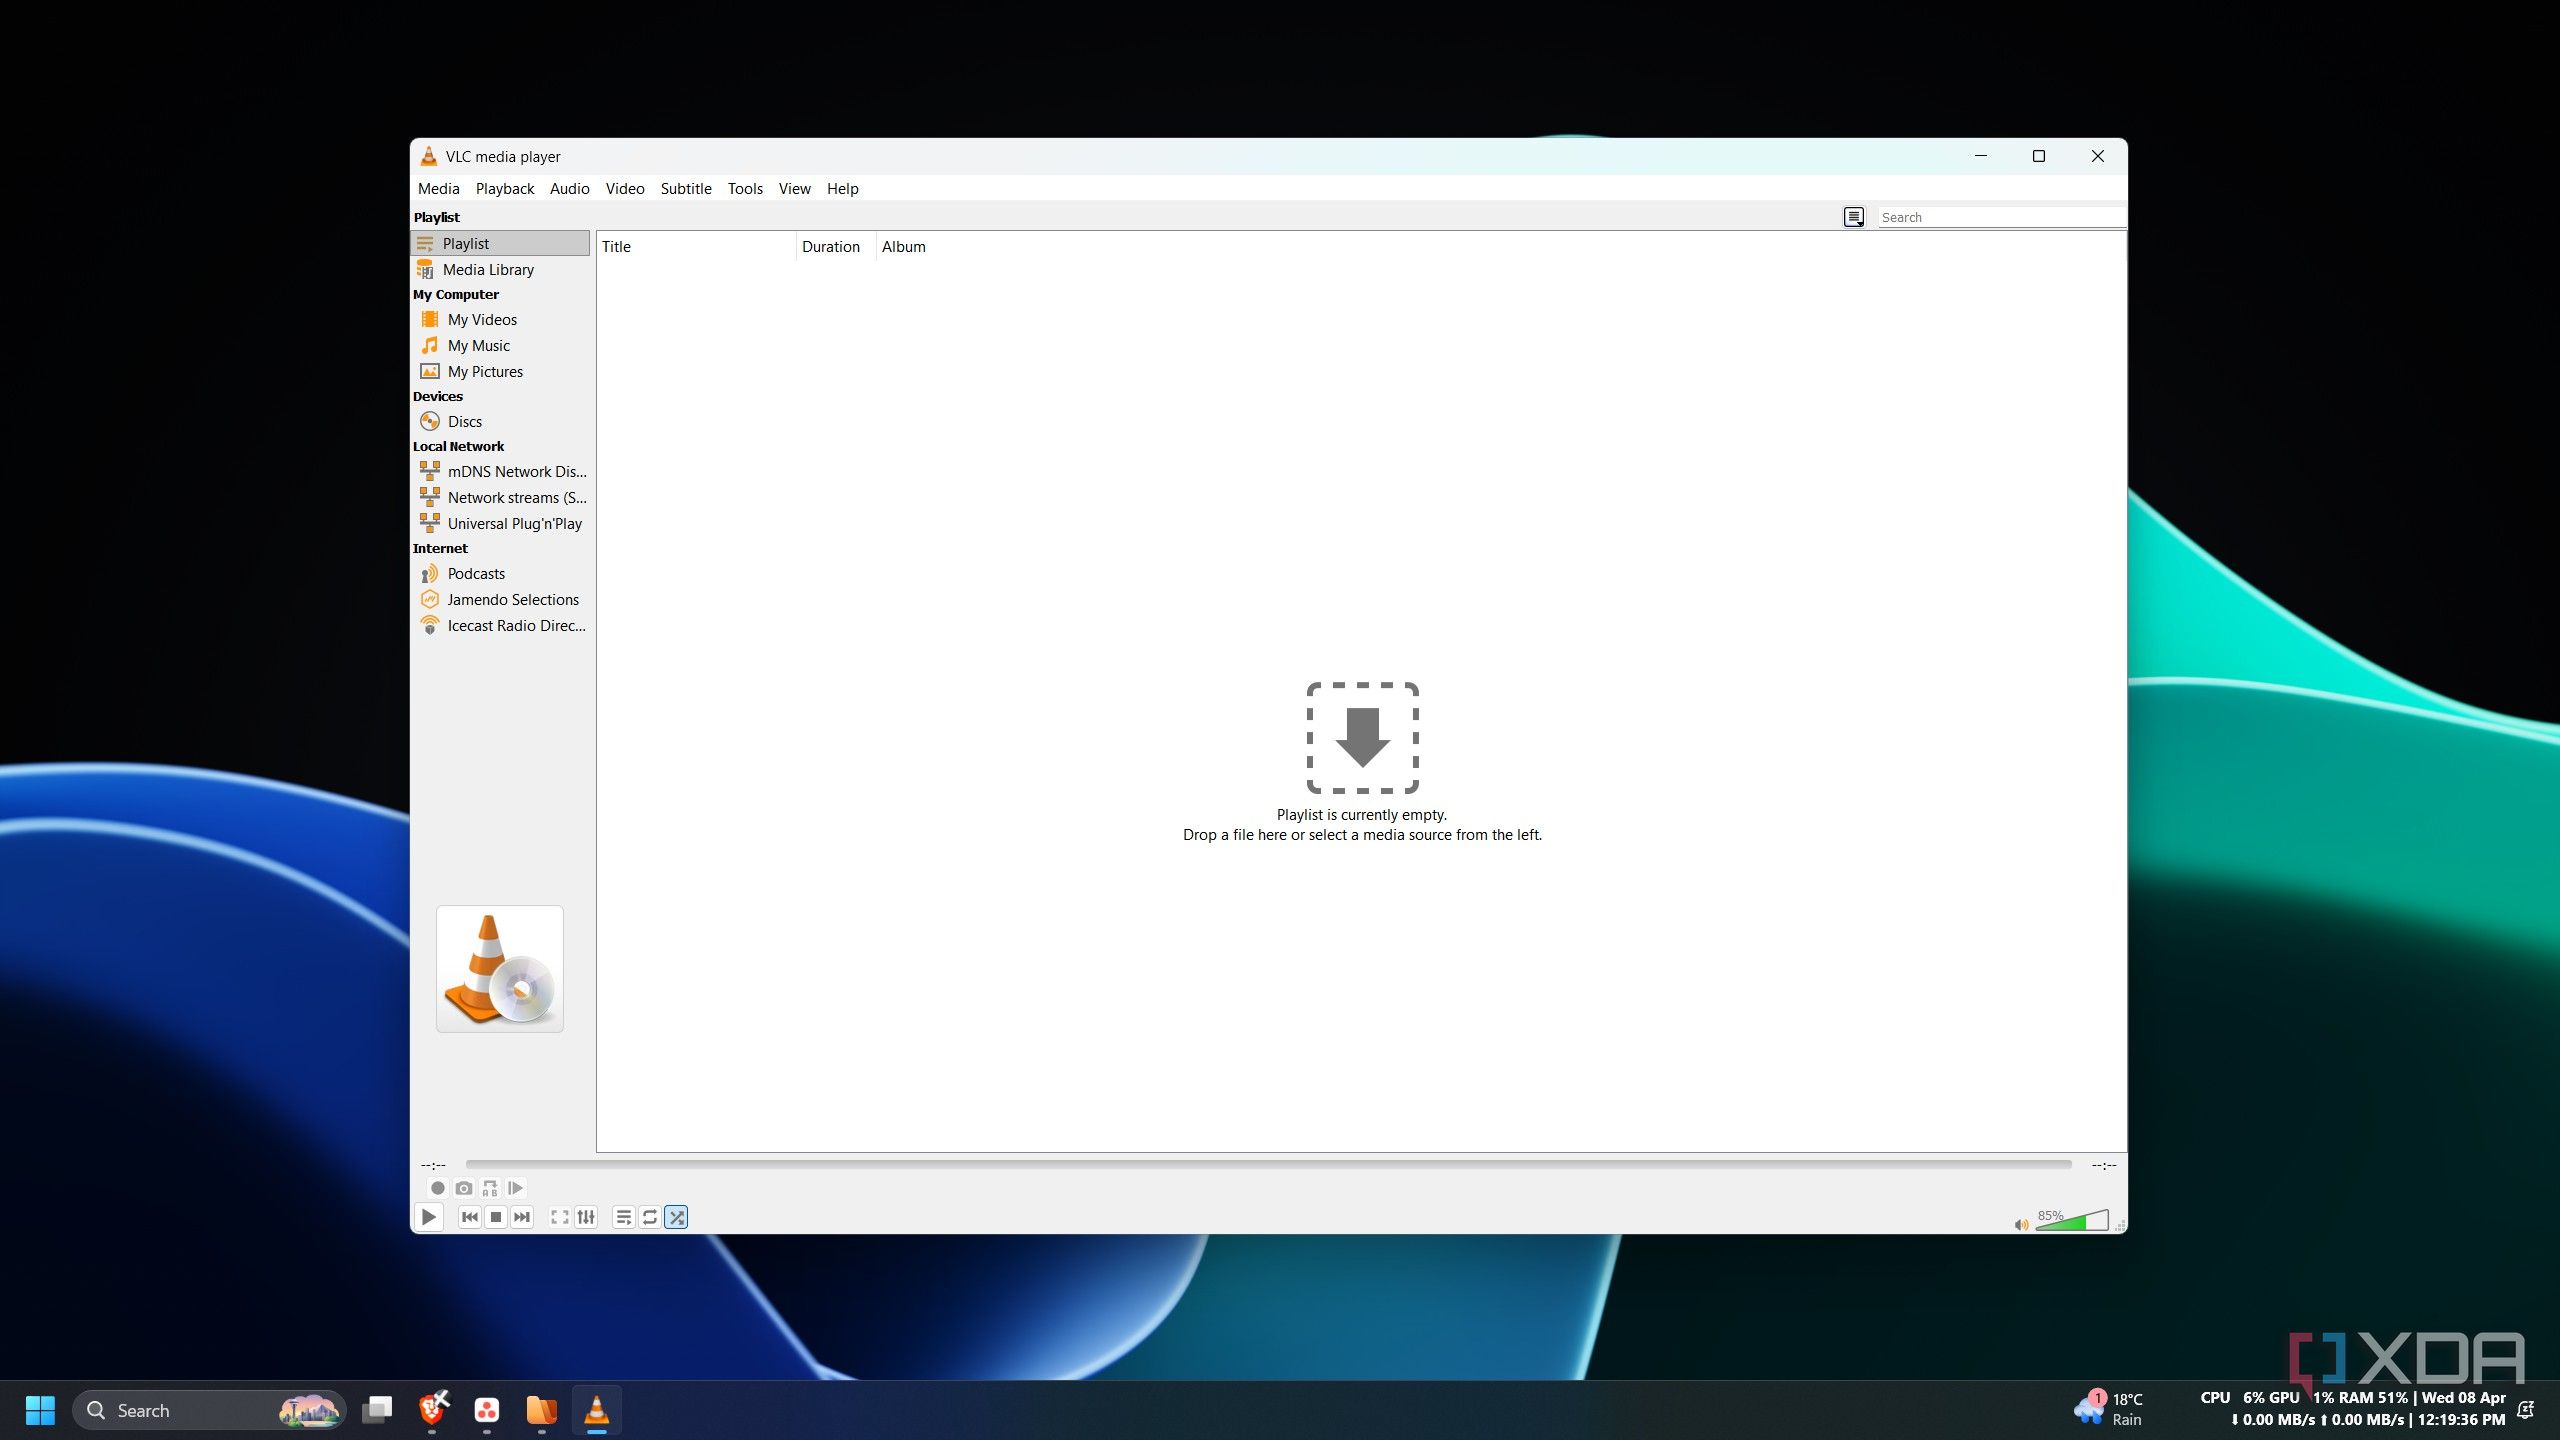Select My Pictures source
This screenshot has width=2560, height=1440.
pyautogui.click(x=500, y=371)
